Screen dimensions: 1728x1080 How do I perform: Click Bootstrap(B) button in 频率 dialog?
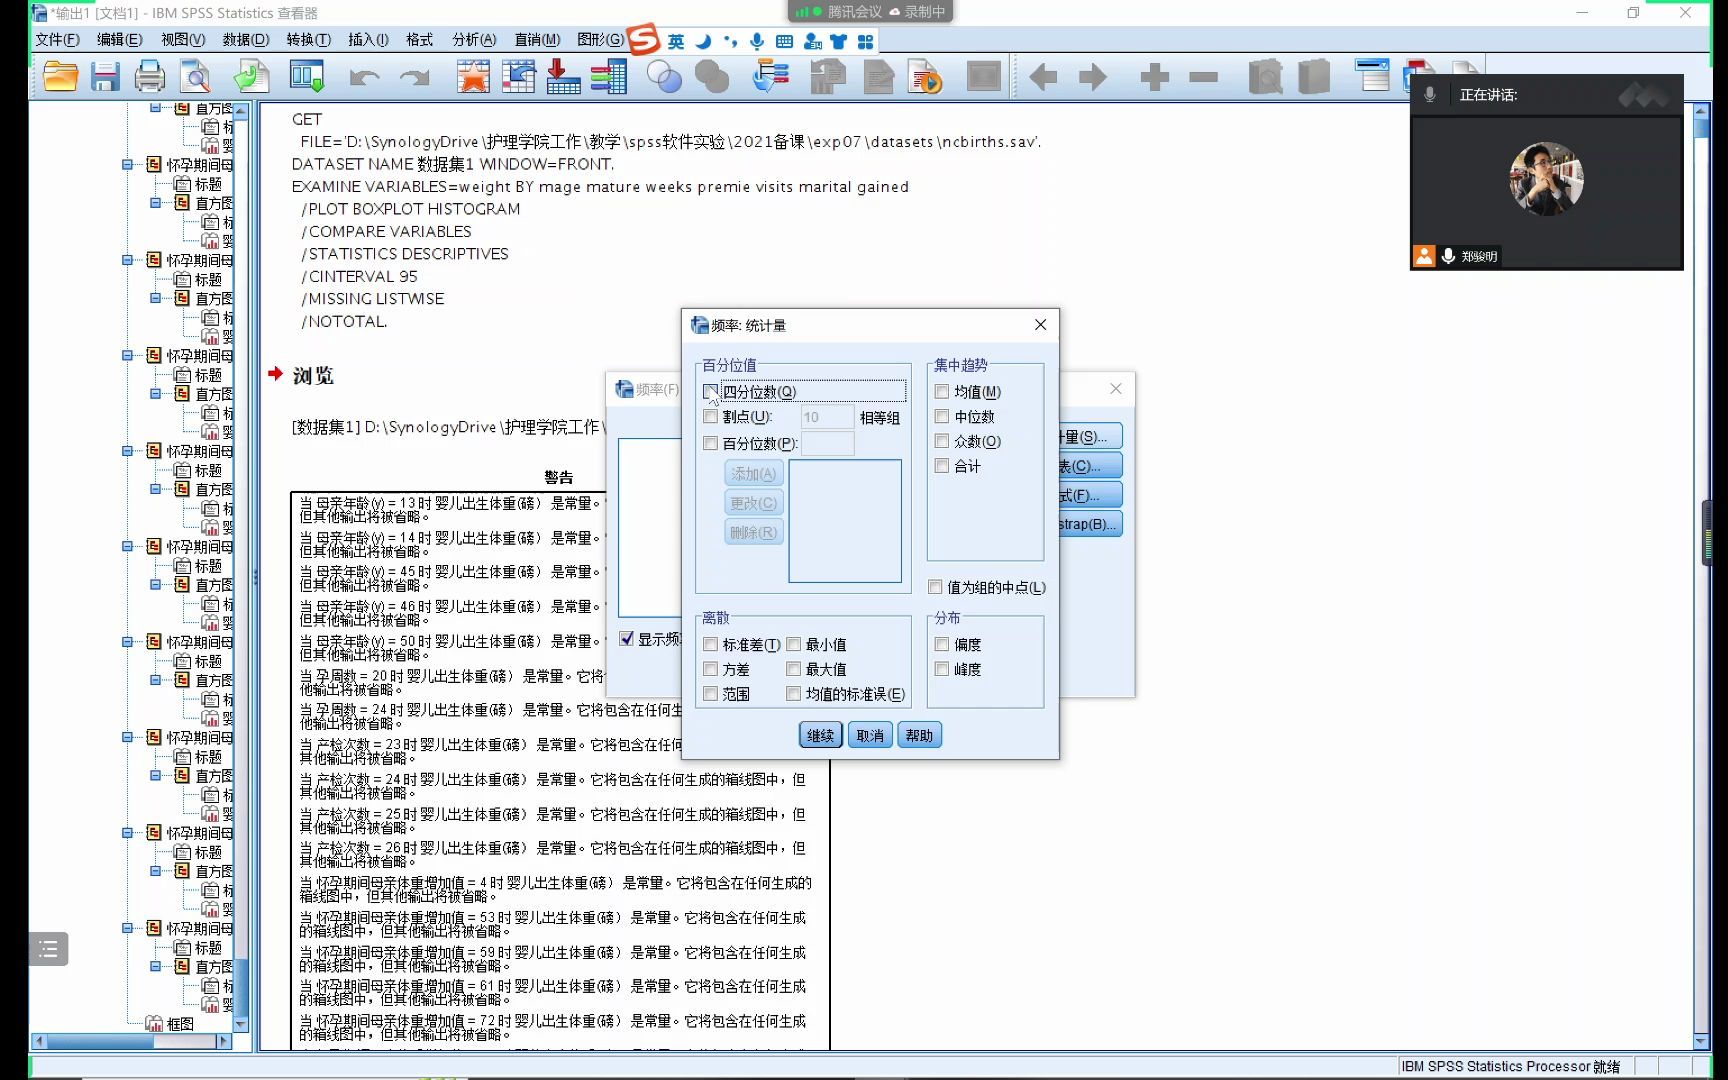[1090, 524]
